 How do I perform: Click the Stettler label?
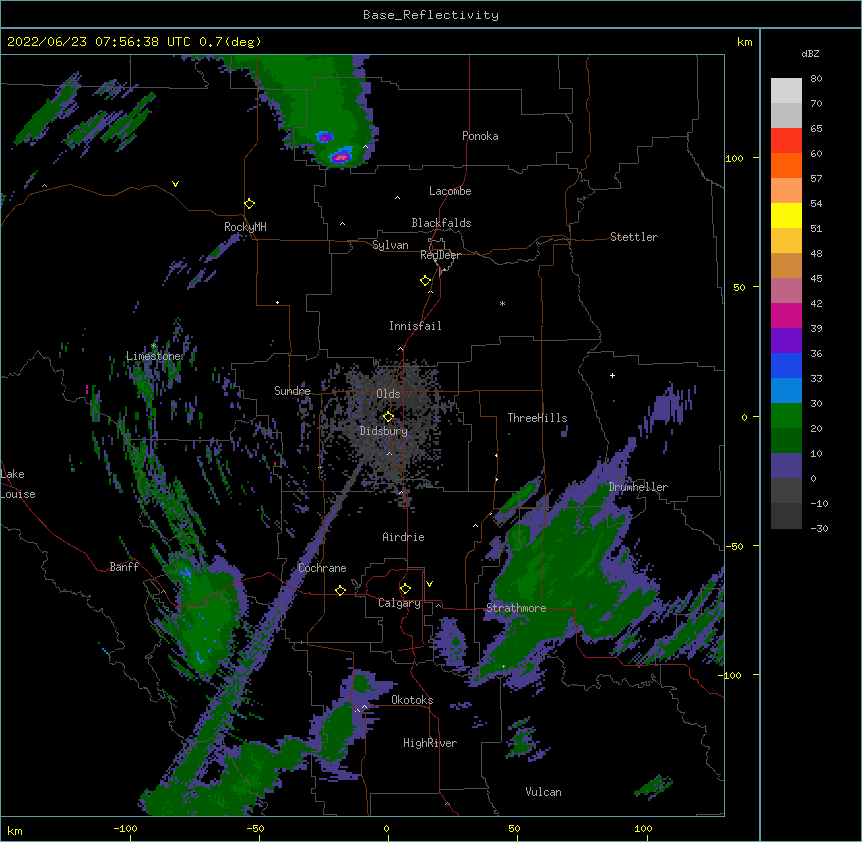pos(634,237)
